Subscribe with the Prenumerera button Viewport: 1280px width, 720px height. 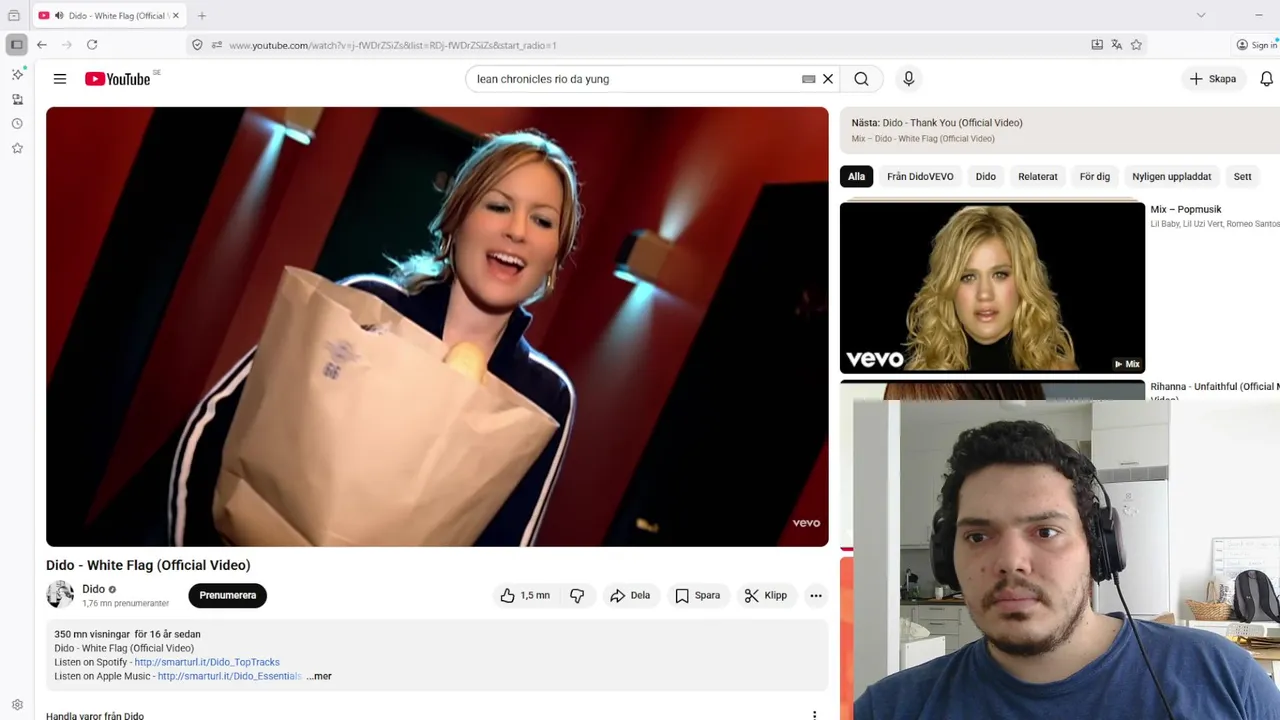tap(227, 595)
